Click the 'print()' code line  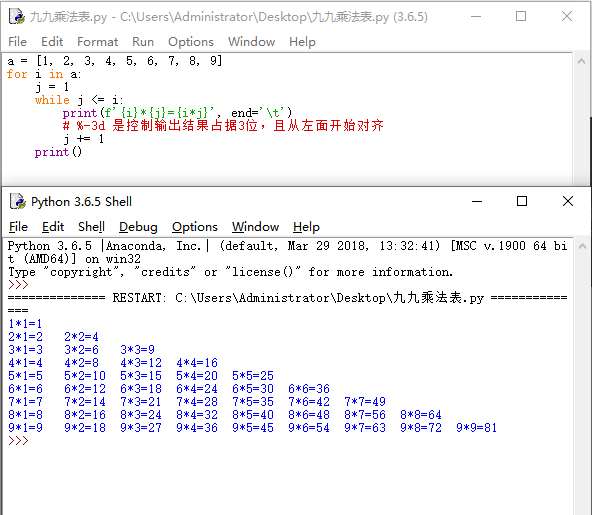tap(58, 152)
